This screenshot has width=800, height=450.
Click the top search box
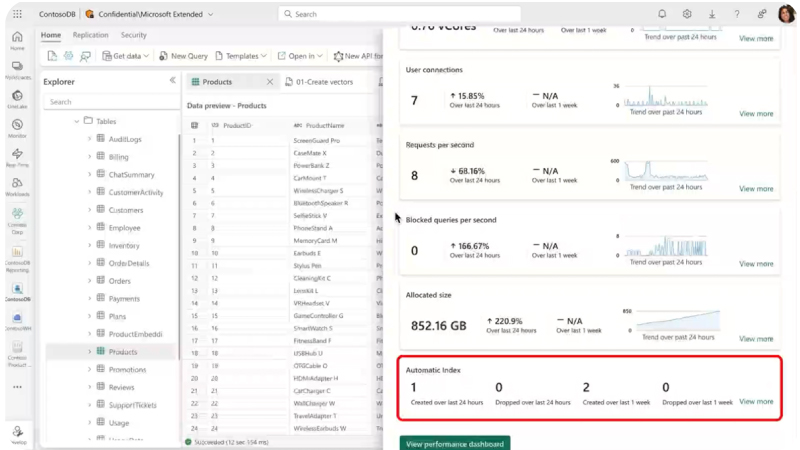[x=399, y=14]
